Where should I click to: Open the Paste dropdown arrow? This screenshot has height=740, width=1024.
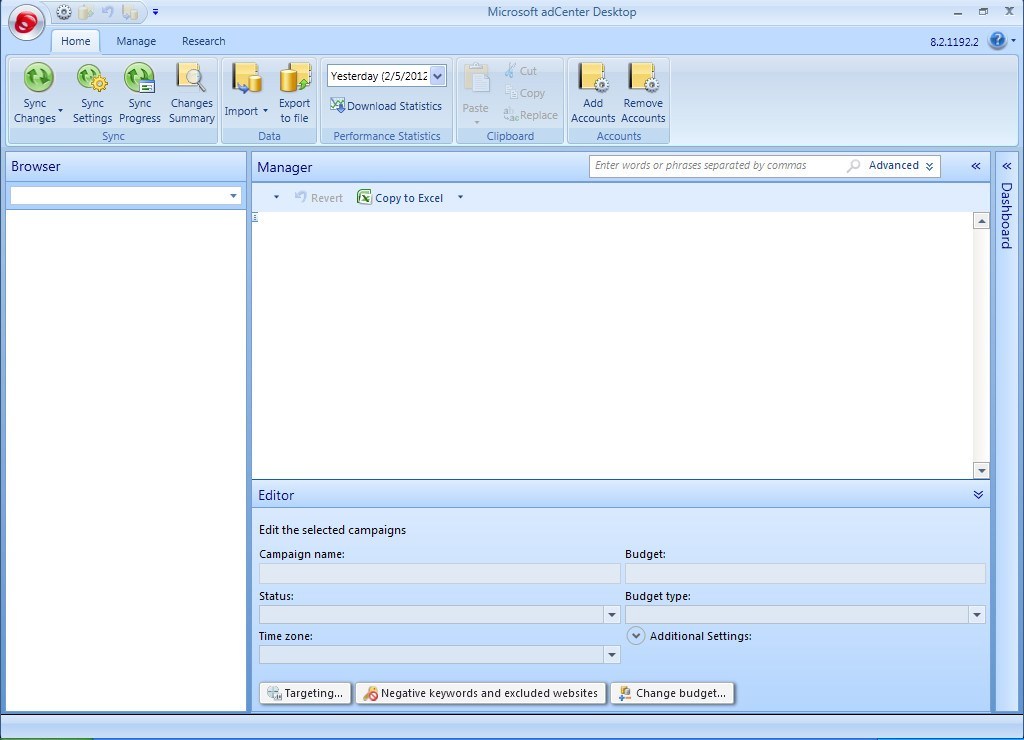click(x=476, y=122)
